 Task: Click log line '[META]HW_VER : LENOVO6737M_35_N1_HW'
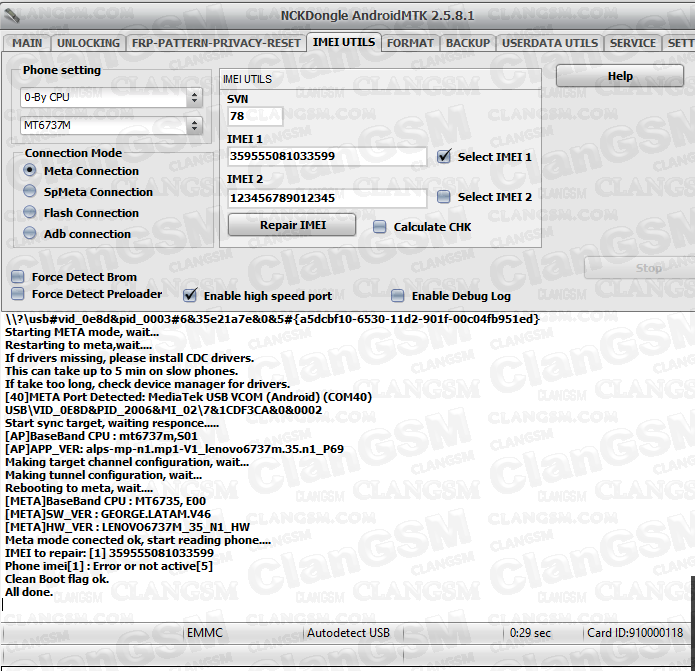coord(128,527)
